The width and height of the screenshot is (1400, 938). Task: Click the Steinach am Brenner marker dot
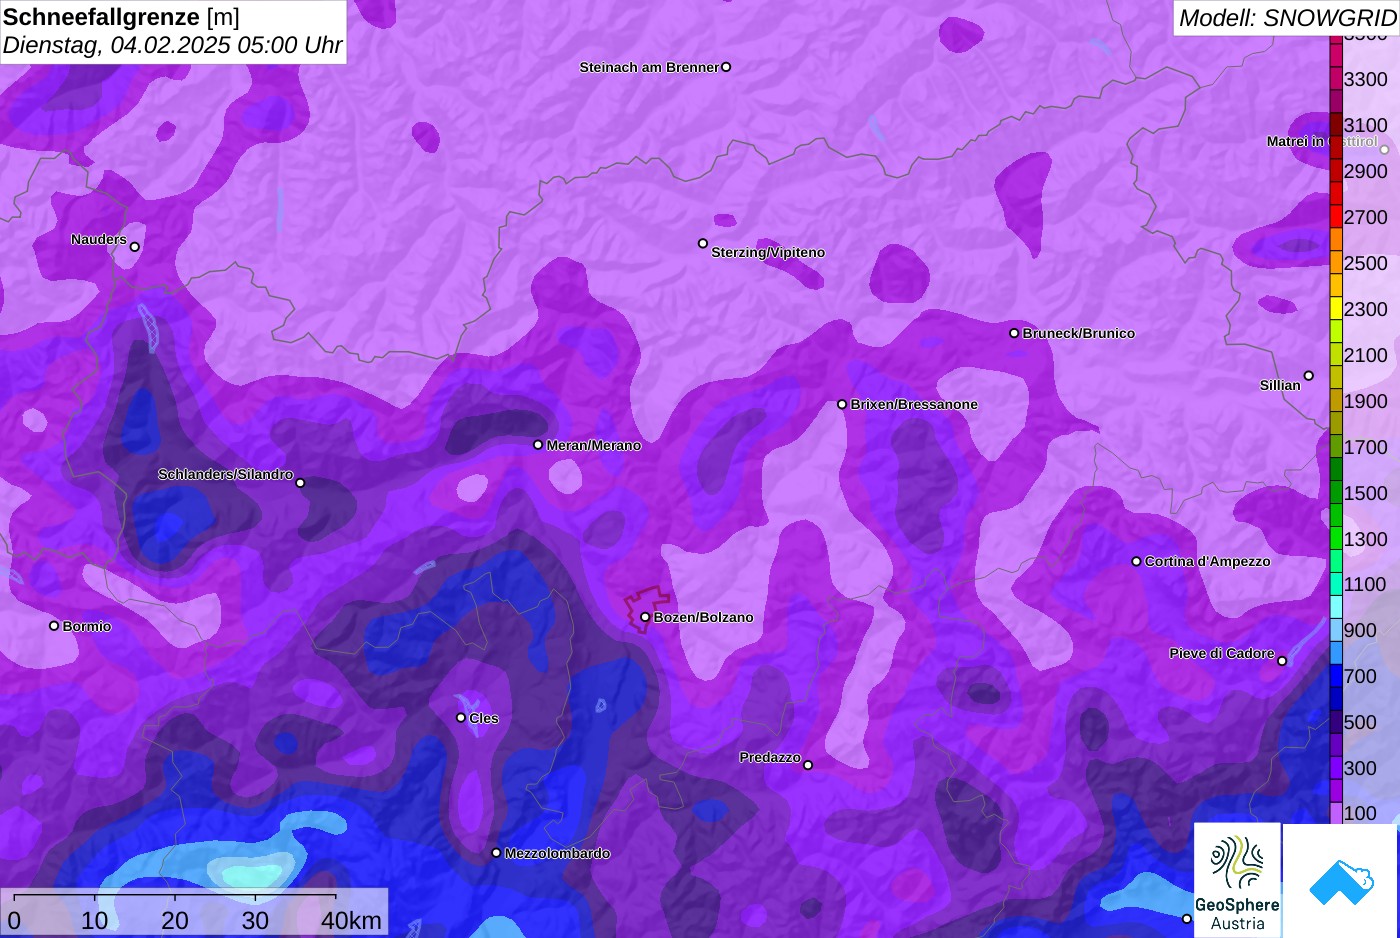pos(726,67)
